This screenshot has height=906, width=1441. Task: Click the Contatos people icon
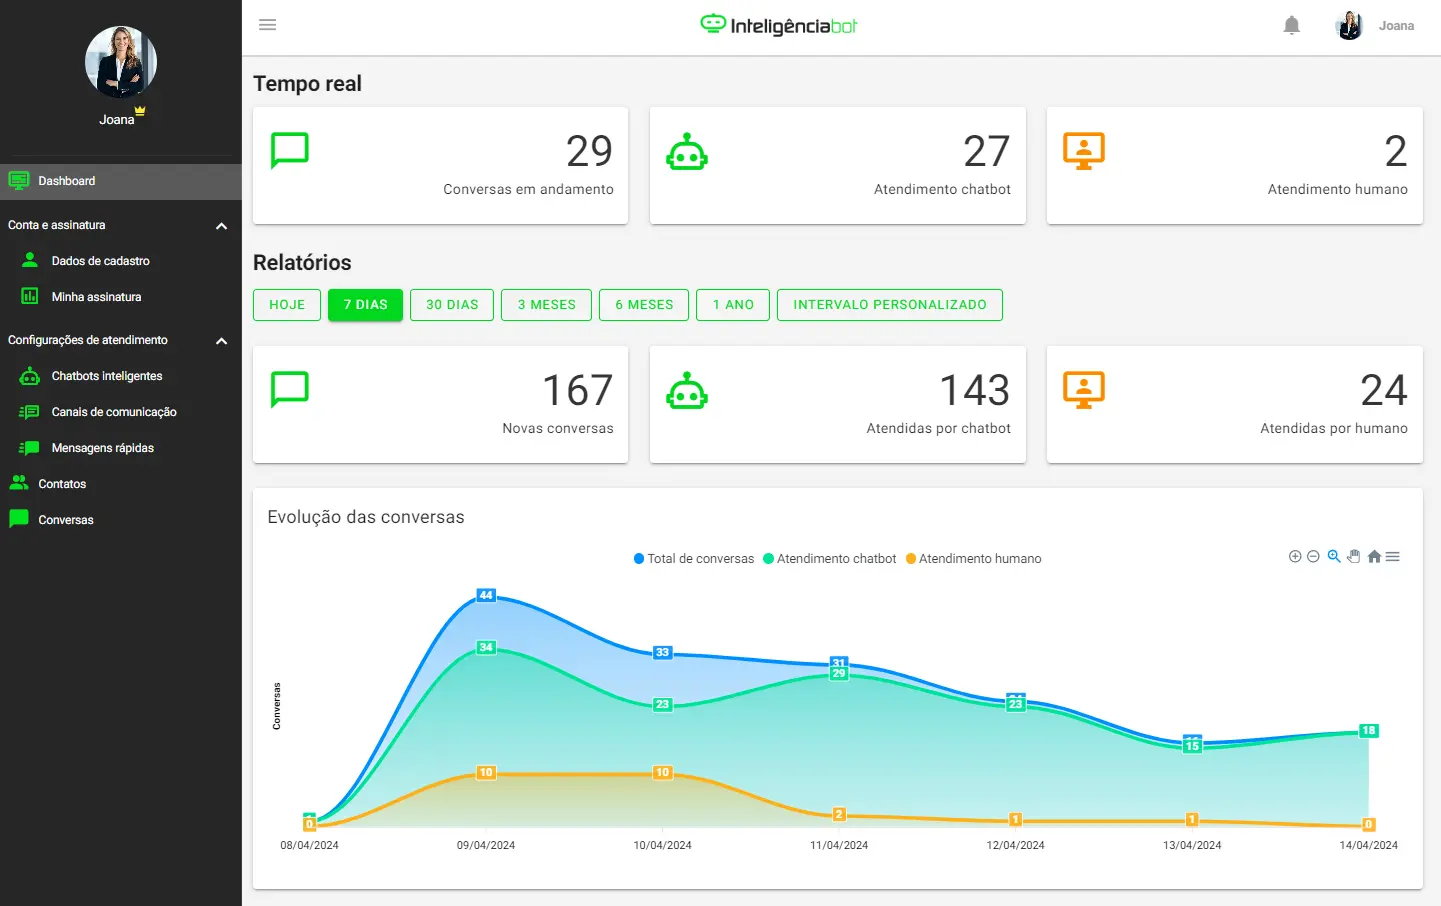click(19, 483)
